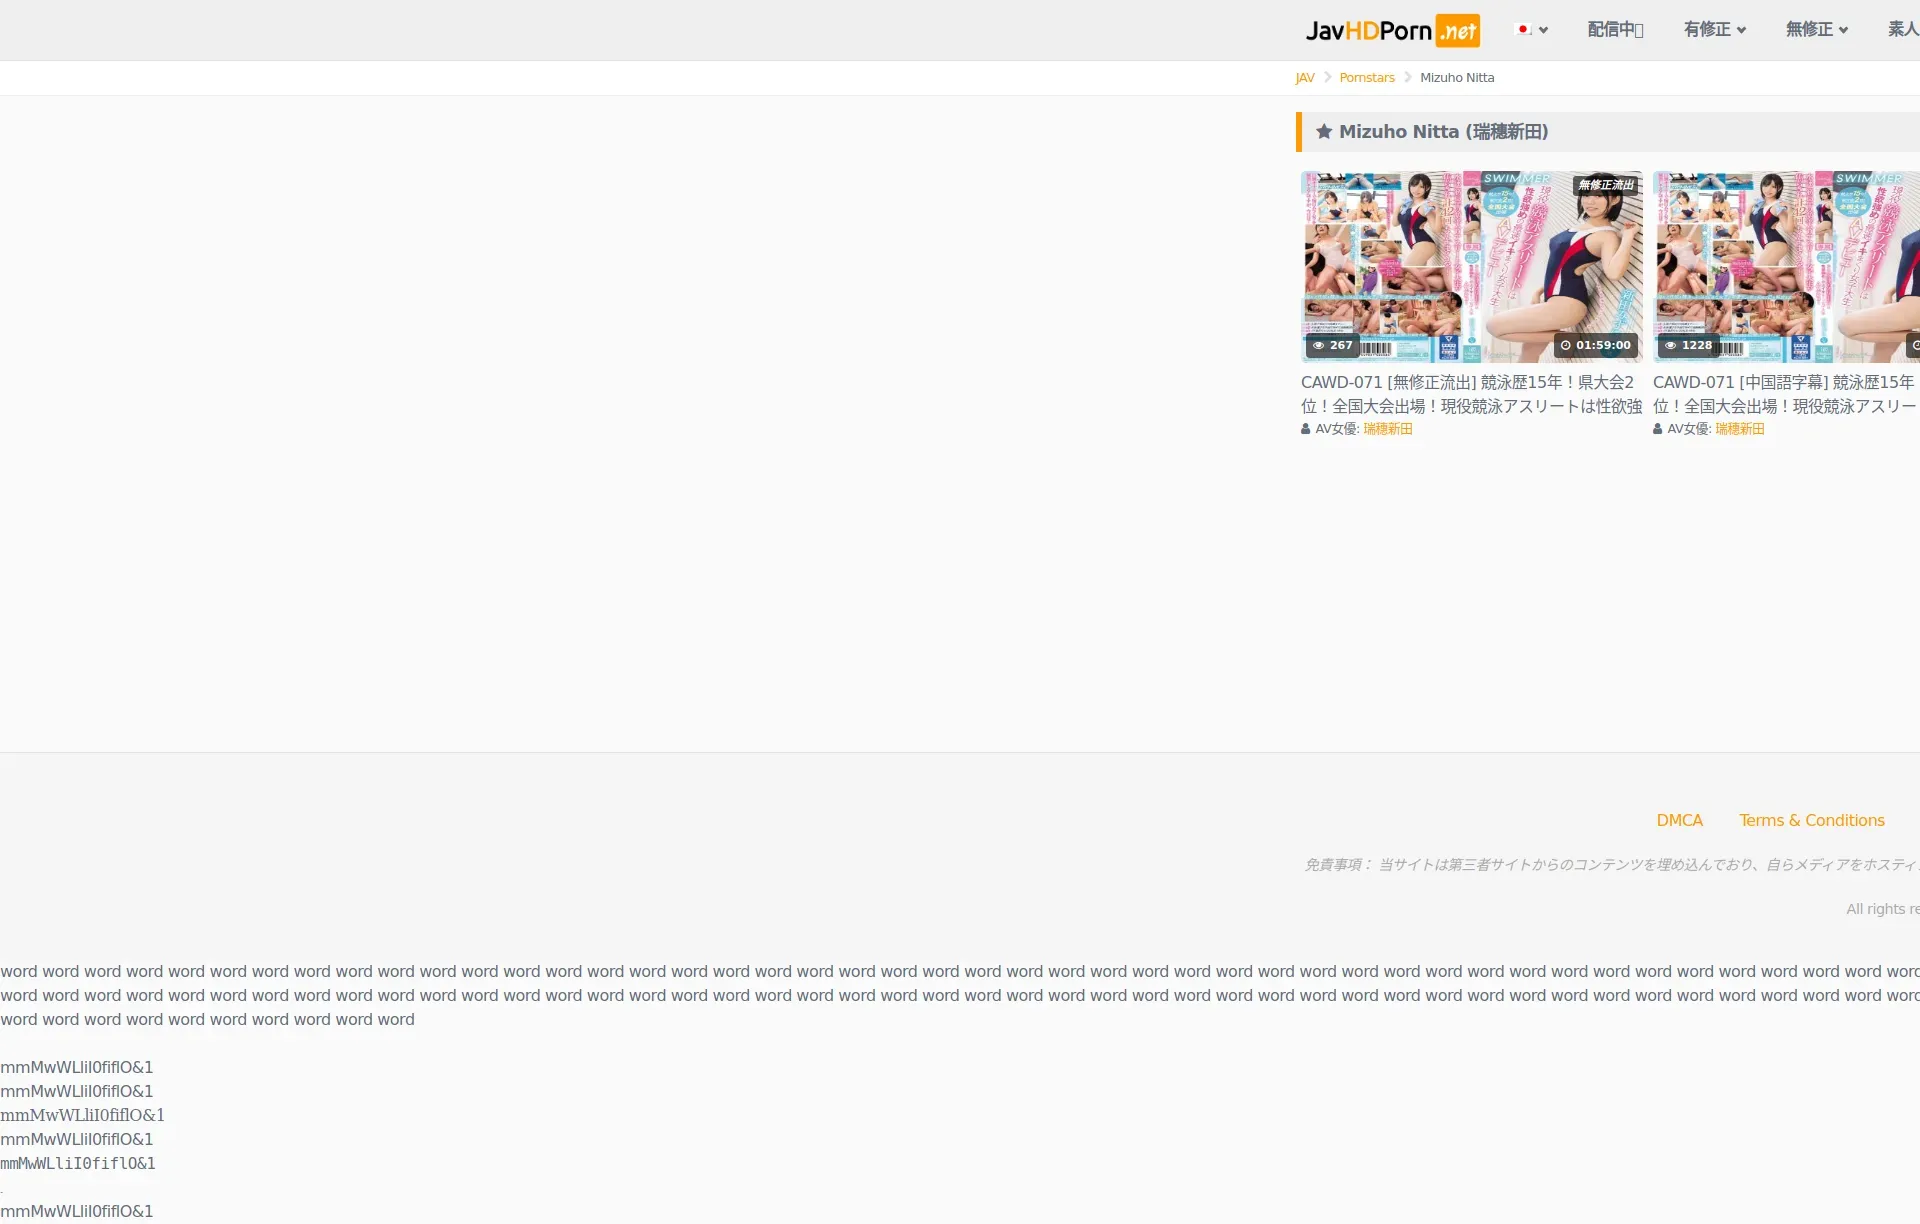Open the Terms & Conditions footer link
The height and width of the screenshot is (1224, 1920).
1811,820
